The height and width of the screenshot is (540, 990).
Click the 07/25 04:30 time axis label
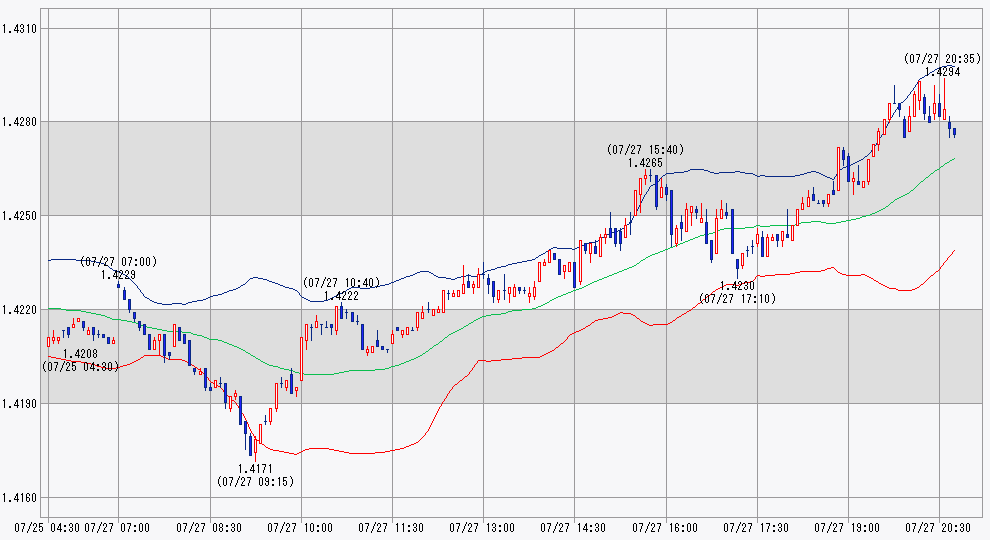point(47,527)
